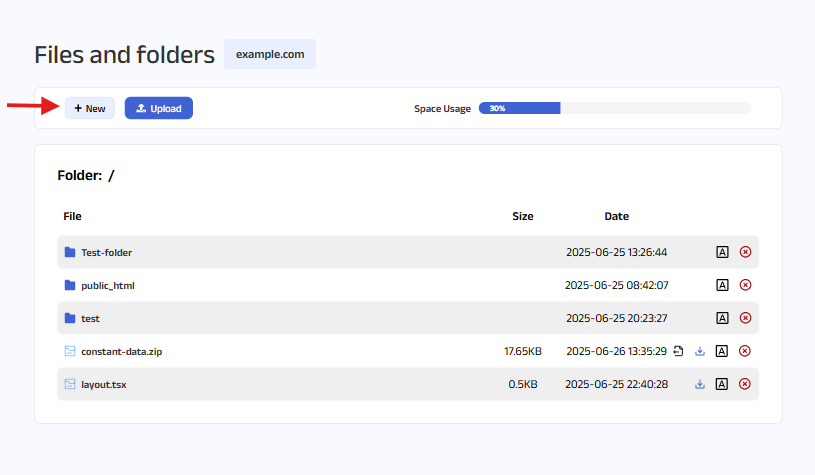Open the Test-folder folder
Viewport: 815px width, 475px height.
106,252
